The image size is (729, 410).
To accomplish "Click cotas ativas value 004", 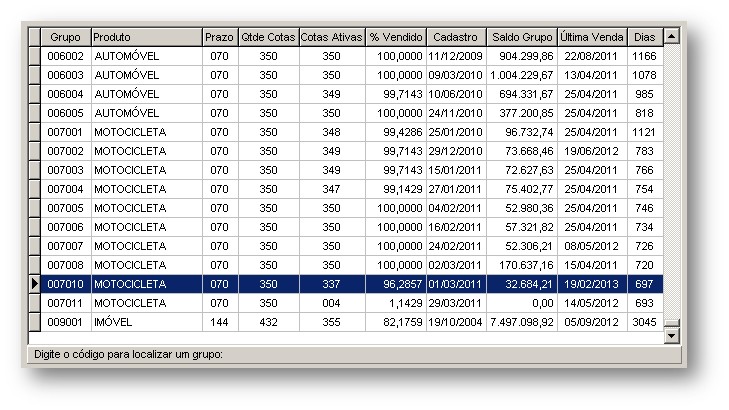I will coord(332,304).
